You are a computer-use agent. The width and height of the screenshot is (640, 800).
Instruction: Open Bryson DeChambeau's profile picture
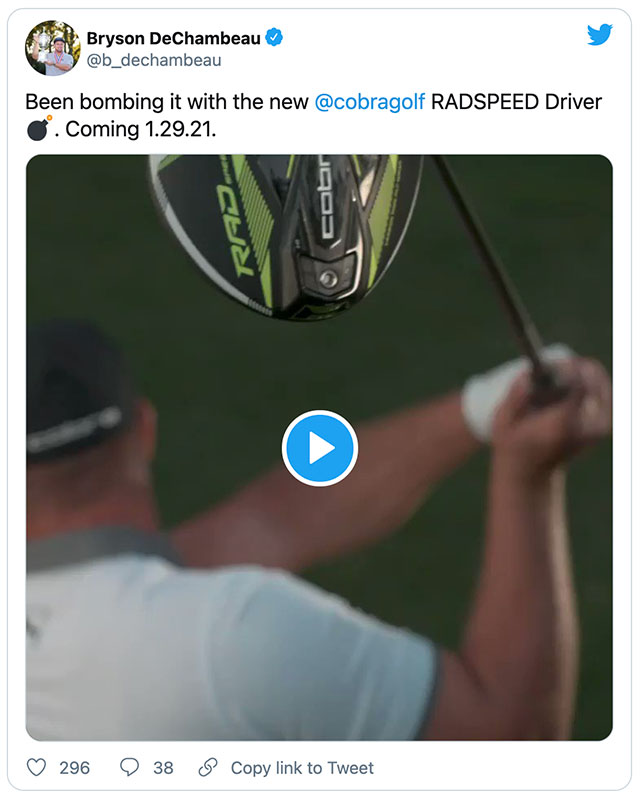point(52,48)
